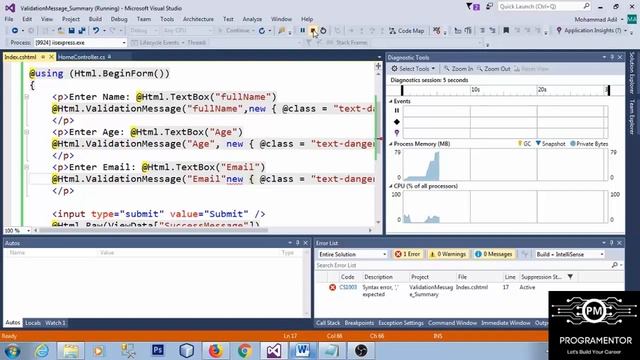The image size is (640, 360).
Task: Click the diagnostics timeline ruler at 10s
Action: [475, 90]
